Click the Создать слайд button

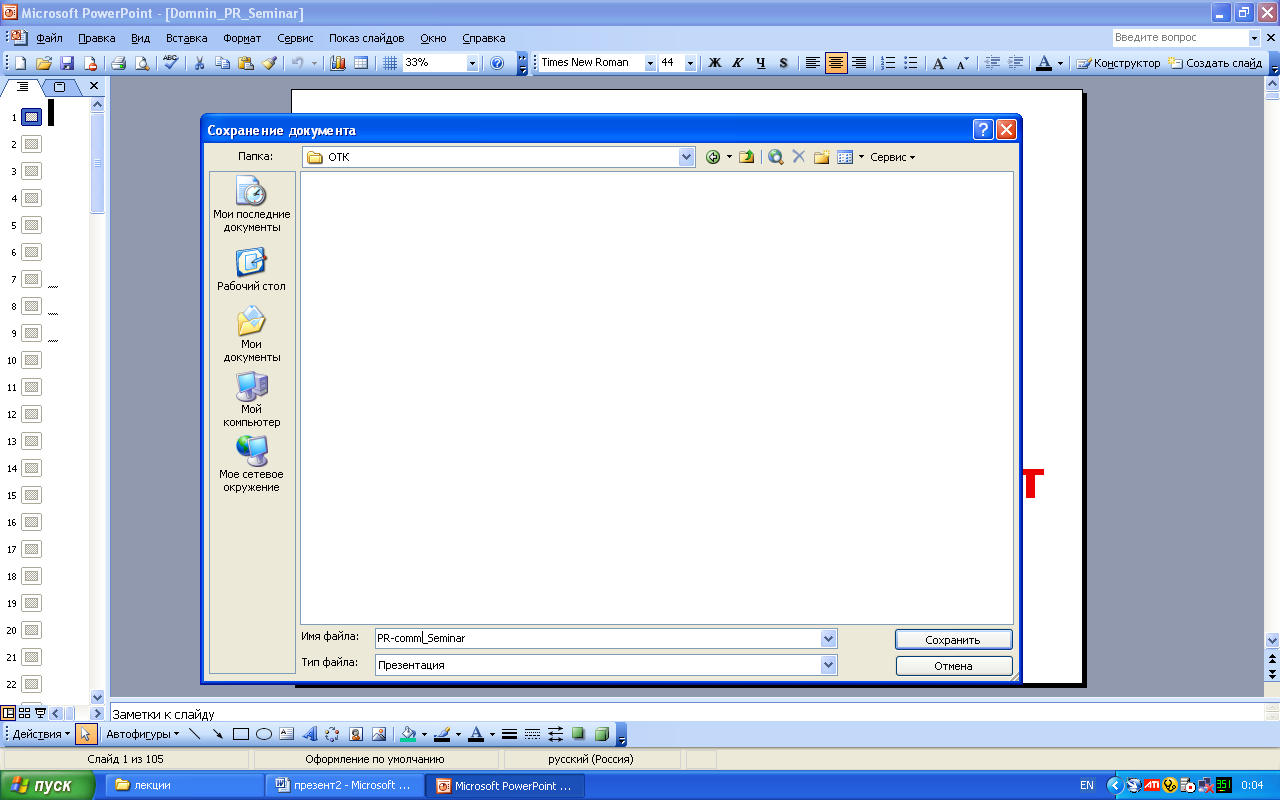1215,63
